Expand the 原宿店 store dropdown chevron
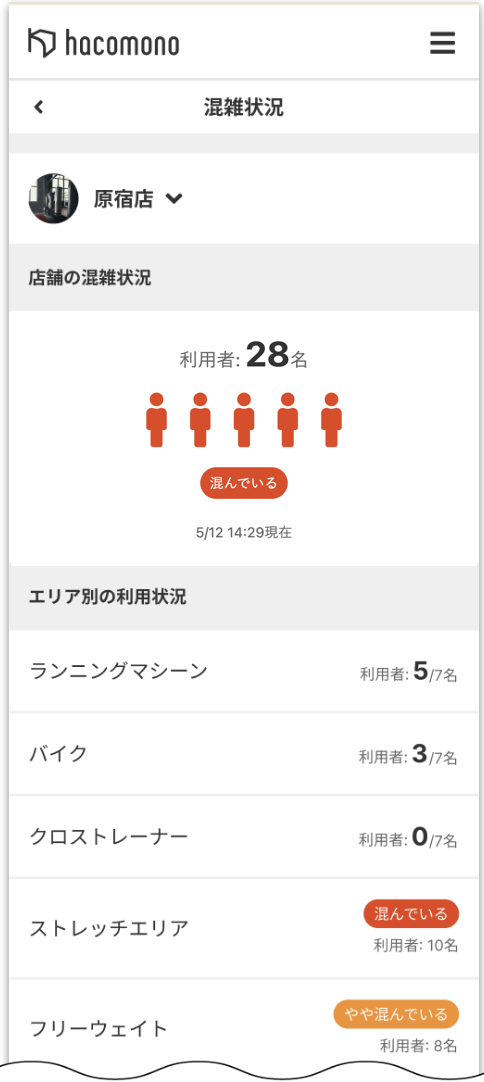This screenshot has width=484, height=1082. 174,199
